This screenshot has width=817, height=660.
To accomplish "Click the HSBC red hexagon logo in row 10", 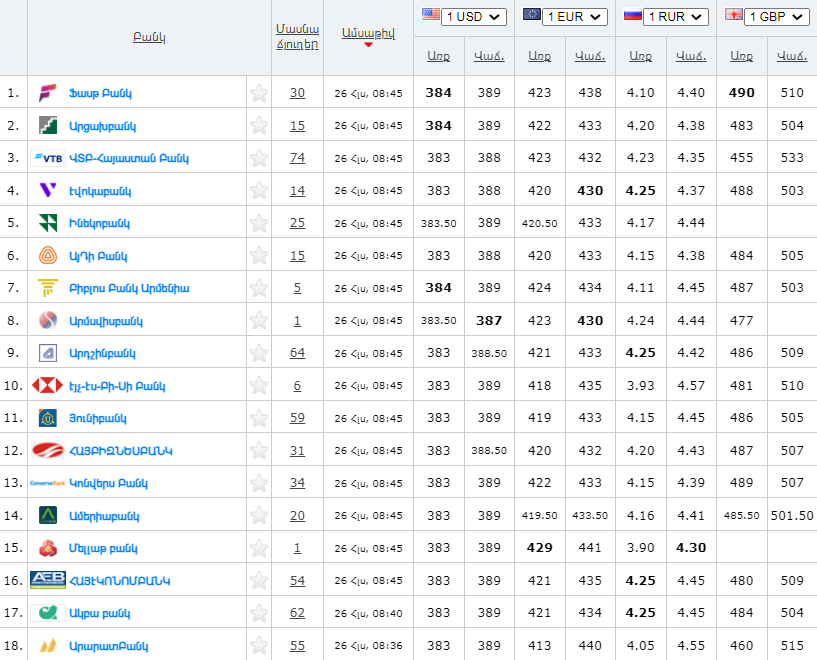I will [x=47, y=385].
